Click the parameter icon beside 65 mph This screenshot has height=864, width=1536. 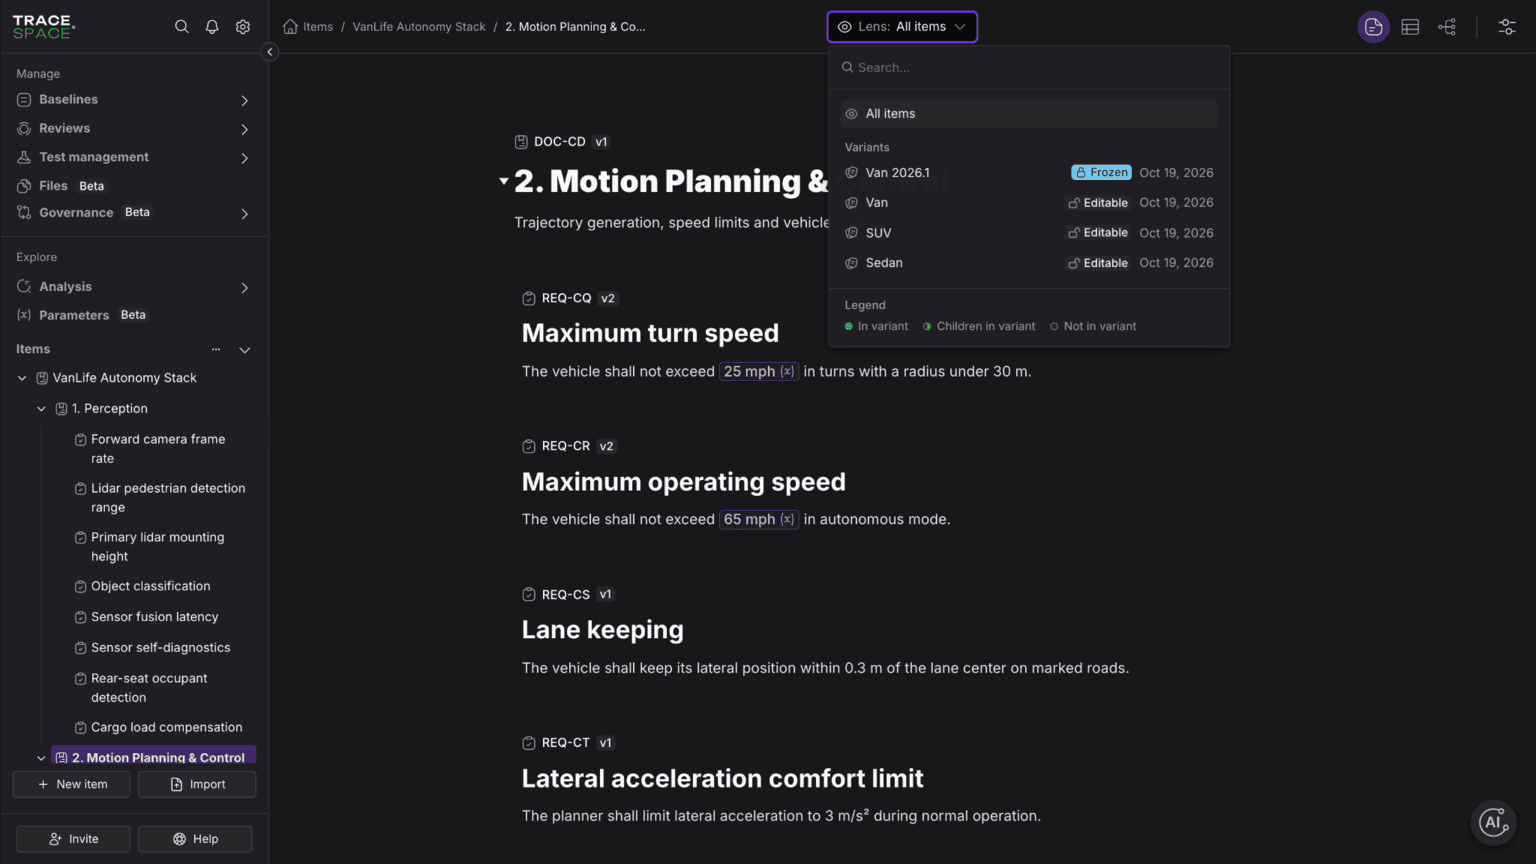click(x=788, y=519)
